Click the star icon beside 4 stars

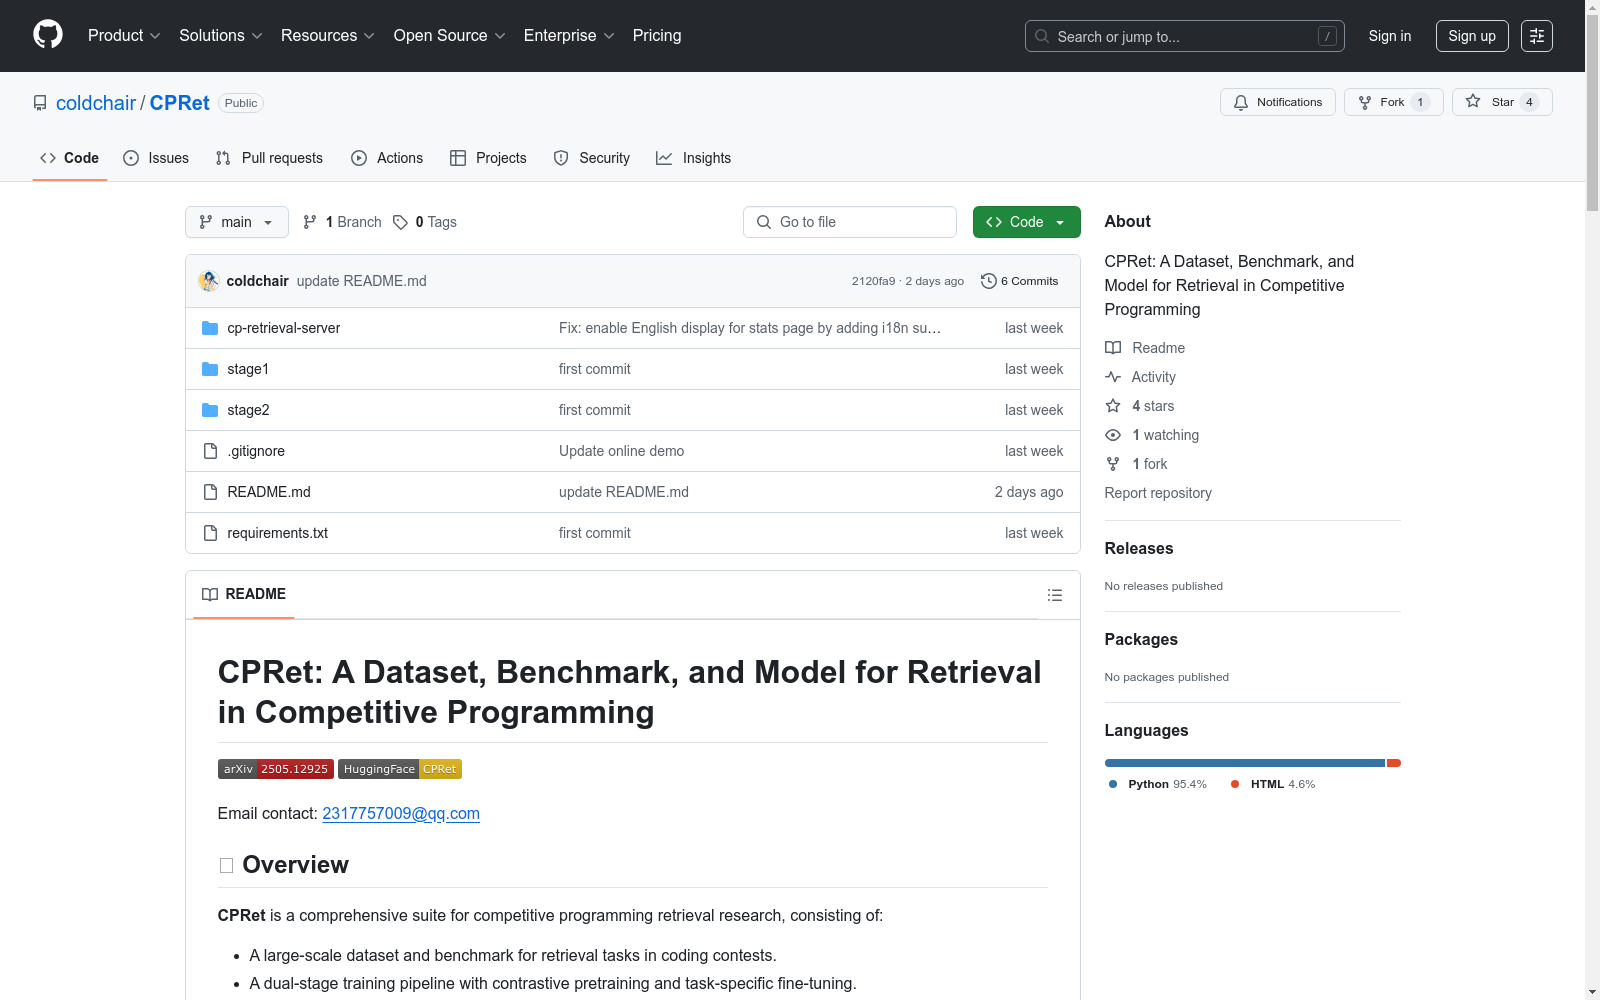pyautogui.click(x=1113, y=406)
